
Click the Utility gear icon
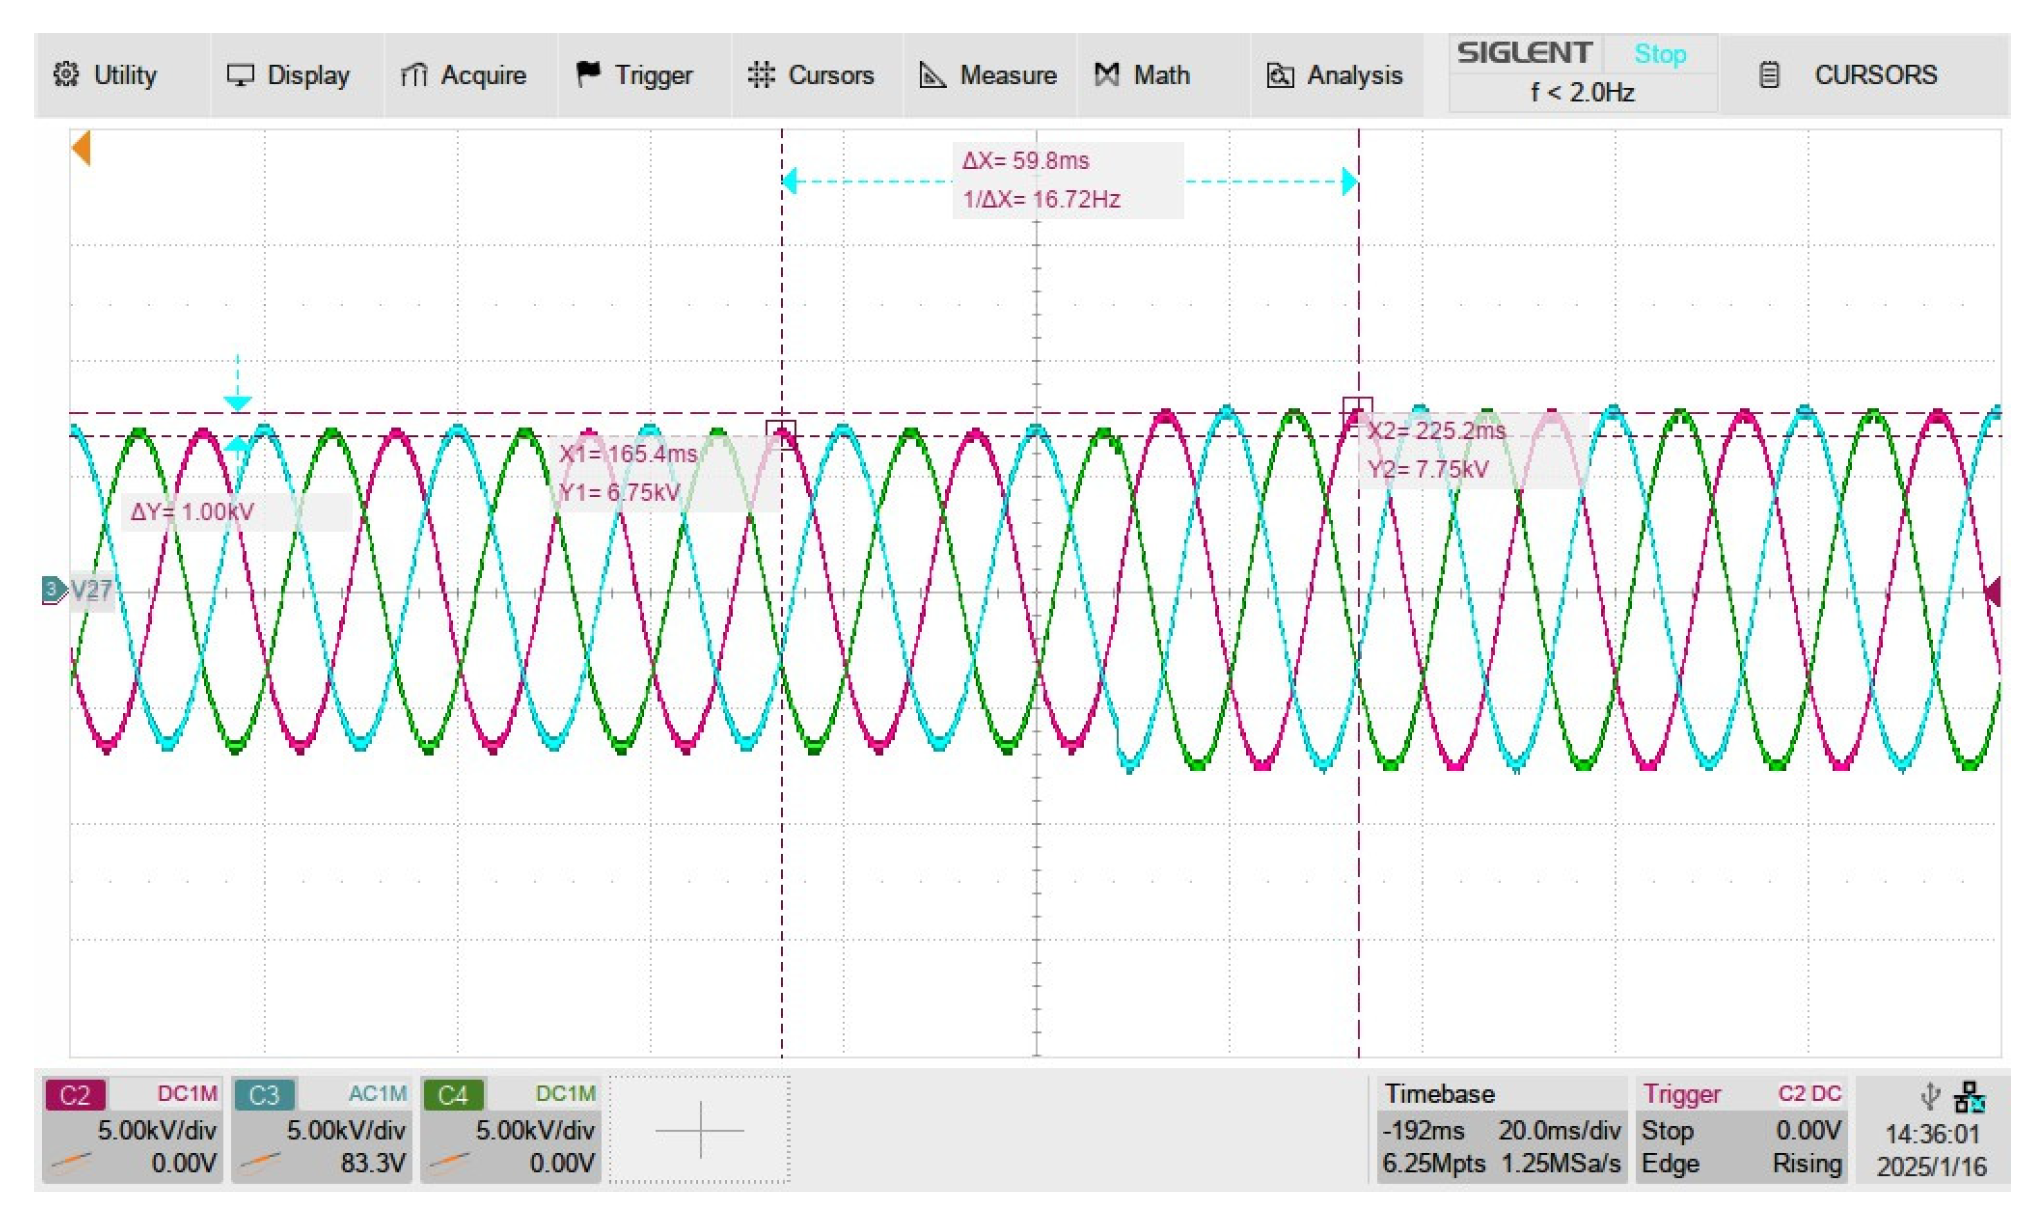pyautogui.click(x=66, y=75)
